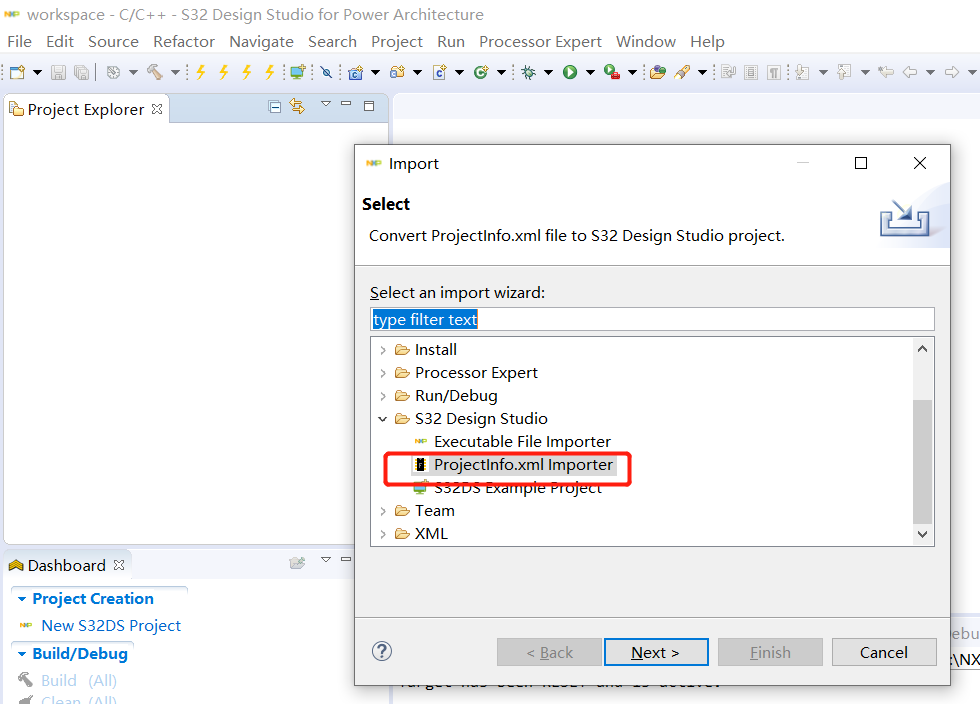Click the External Tools run icon

click(611, 73)
